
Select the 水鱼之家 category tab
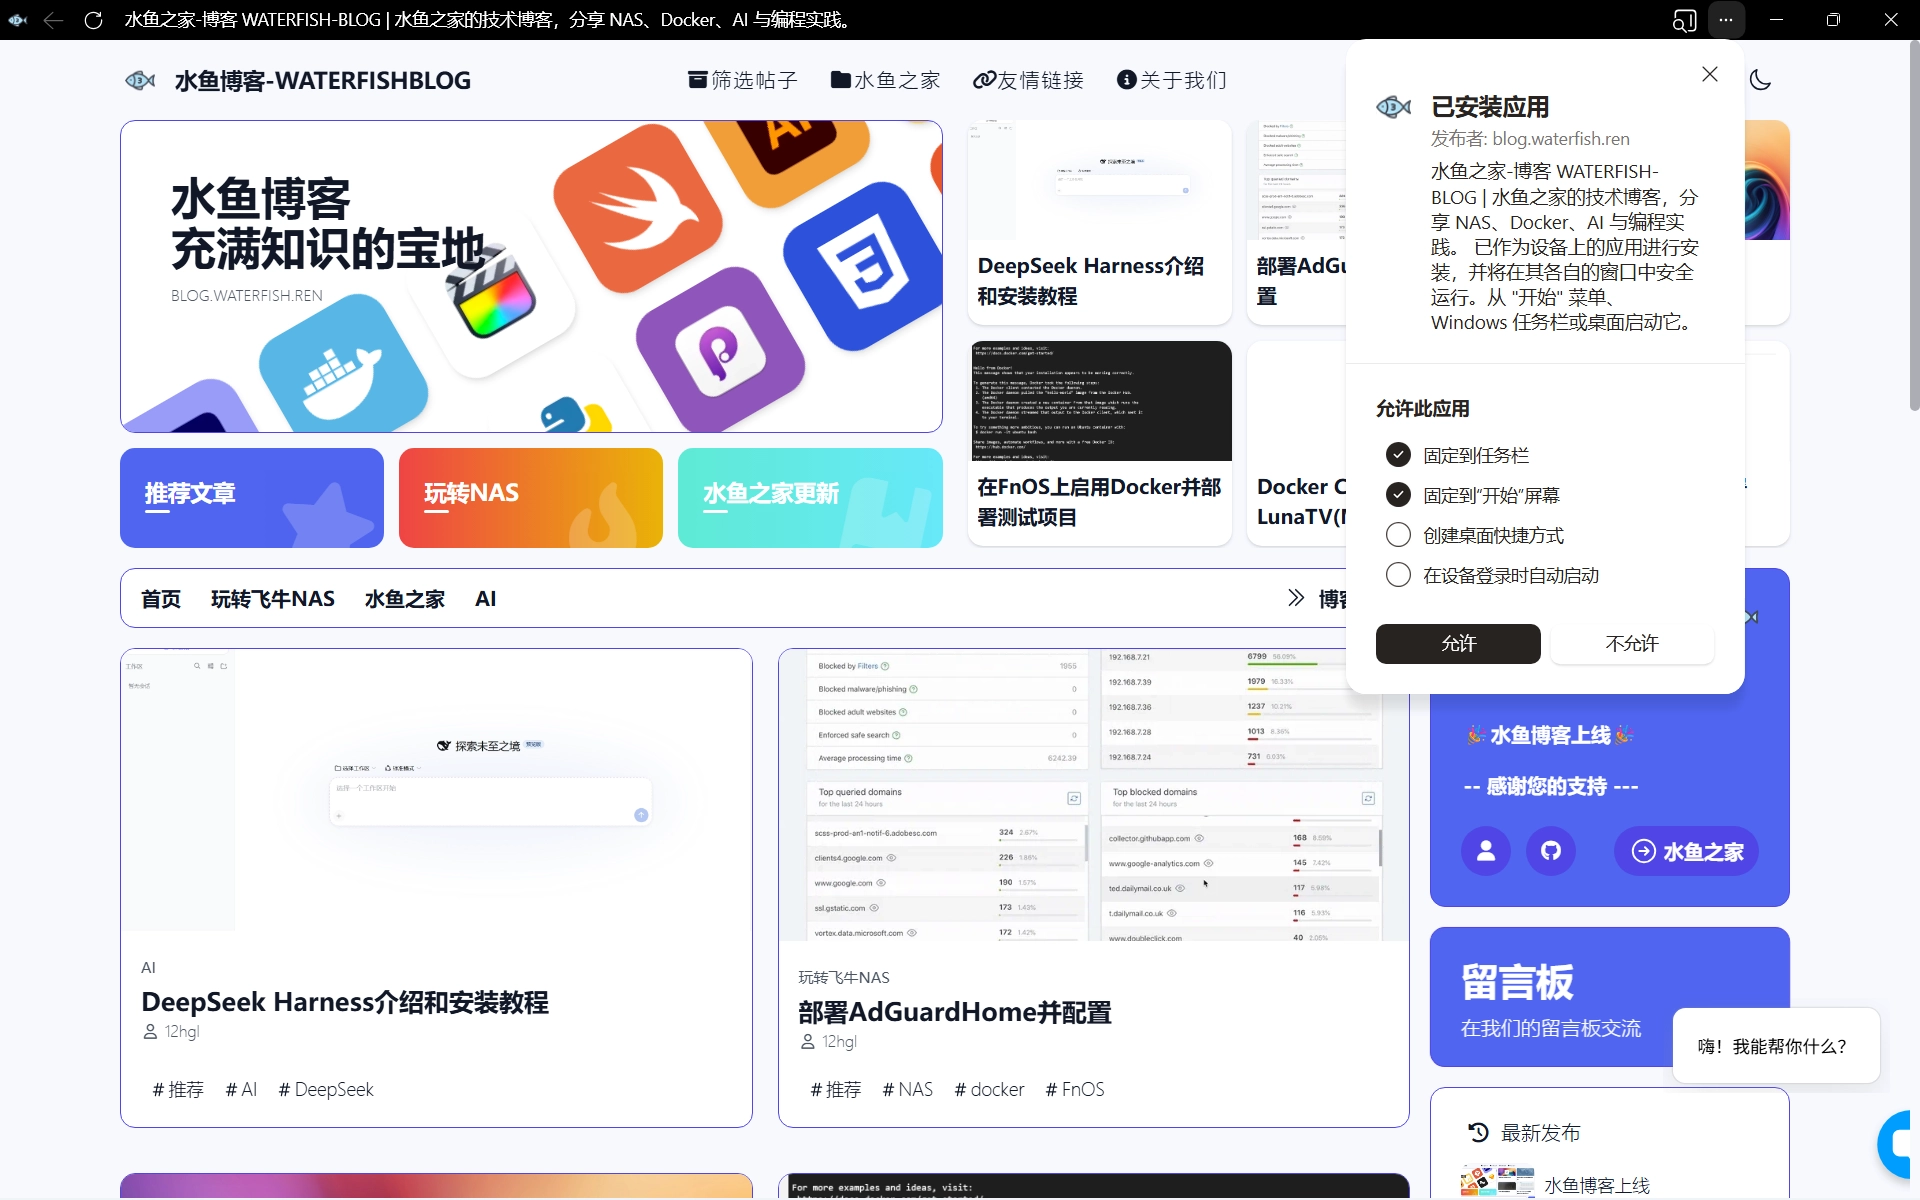tap(405, 599)
